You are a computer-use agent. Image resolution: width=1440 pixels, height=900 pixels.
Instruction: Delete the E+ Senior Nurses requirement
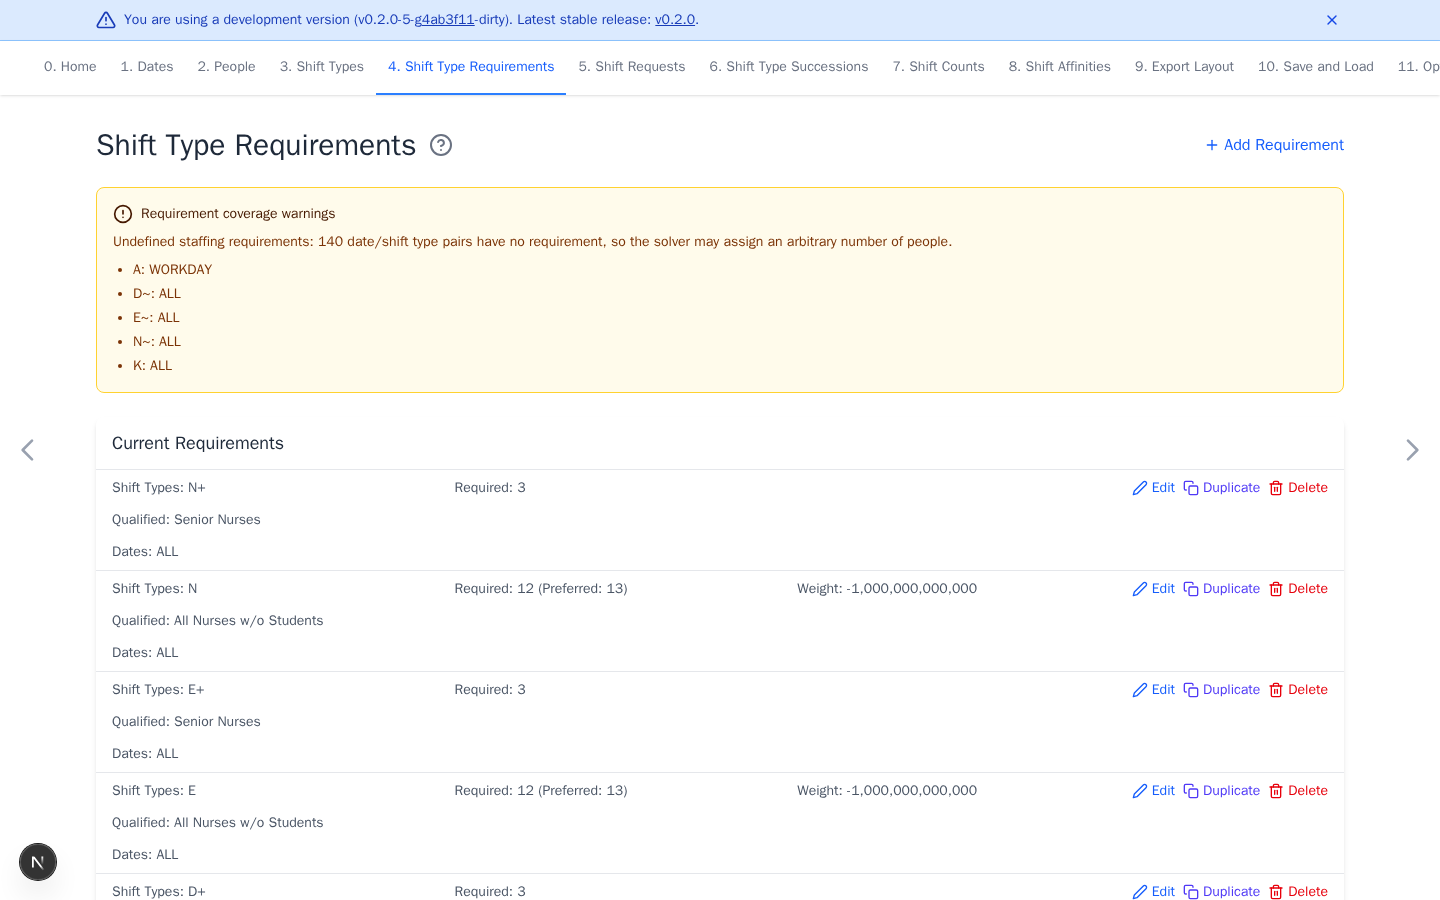coord(1298,690)
